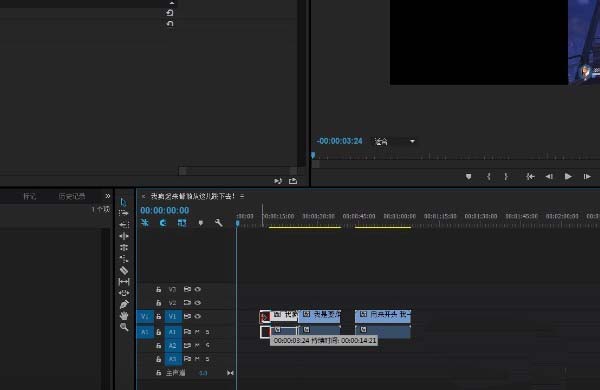Screen dimensions: 600x390
Task: Mark In point in program monitor
Action: [488, 176]
